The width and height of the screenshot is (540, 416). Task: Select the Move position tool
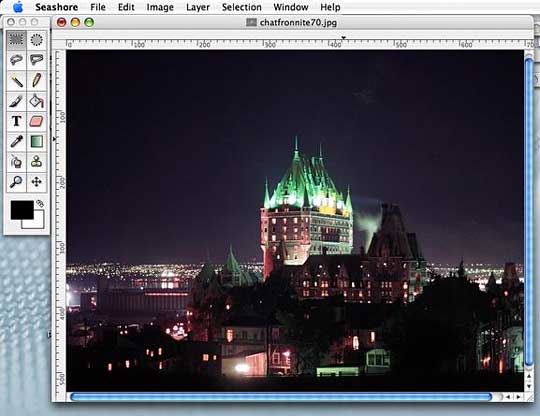[37, 182]
